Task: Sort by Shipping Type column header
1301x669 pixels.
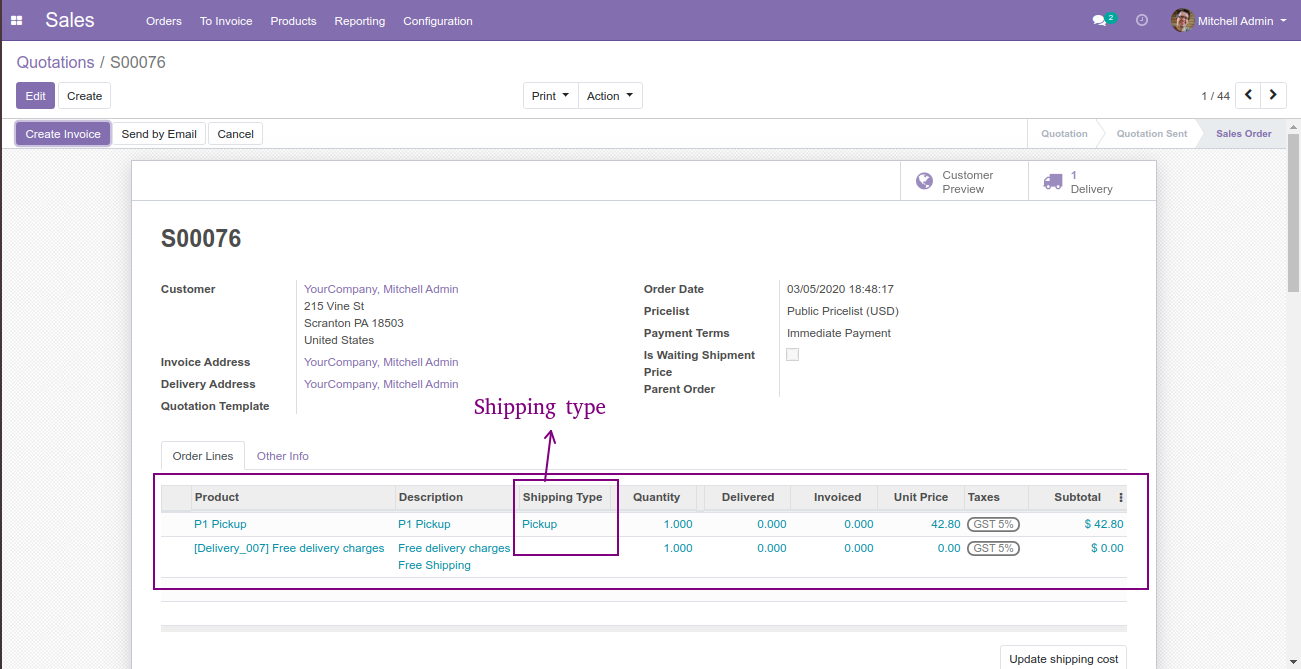Action: pyautogui.click(x=563, y=497)
